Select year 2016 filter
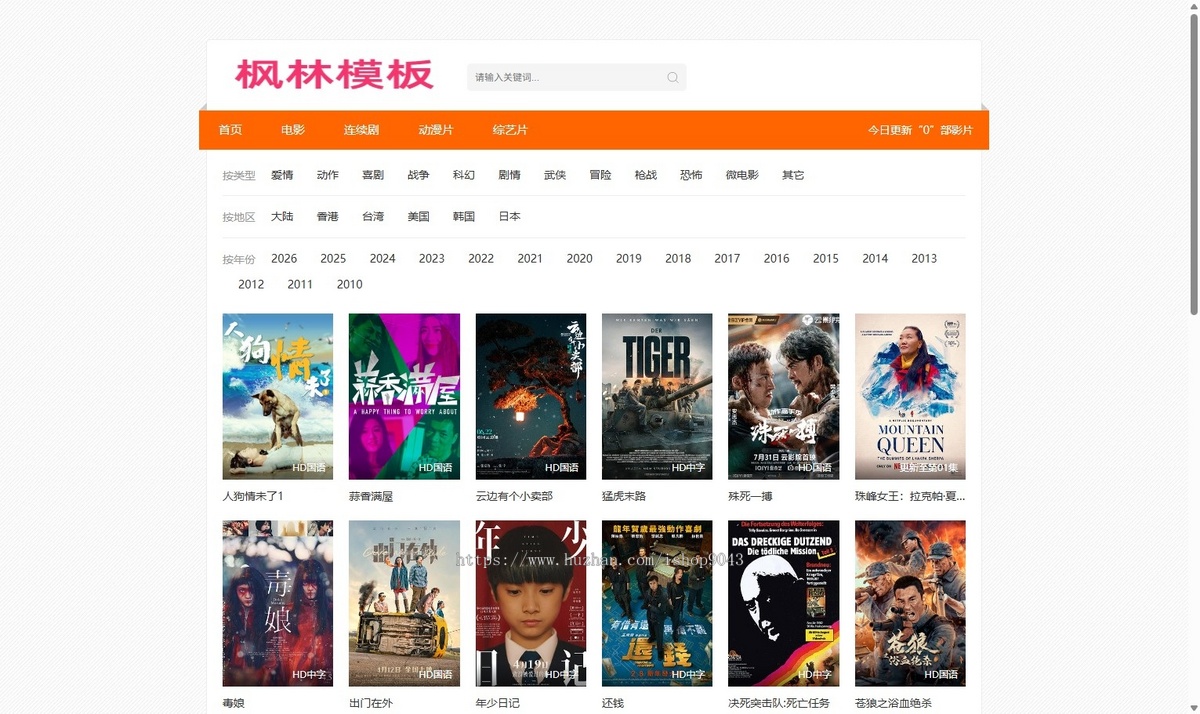1200x714 pixels. [x=777, y=259]
